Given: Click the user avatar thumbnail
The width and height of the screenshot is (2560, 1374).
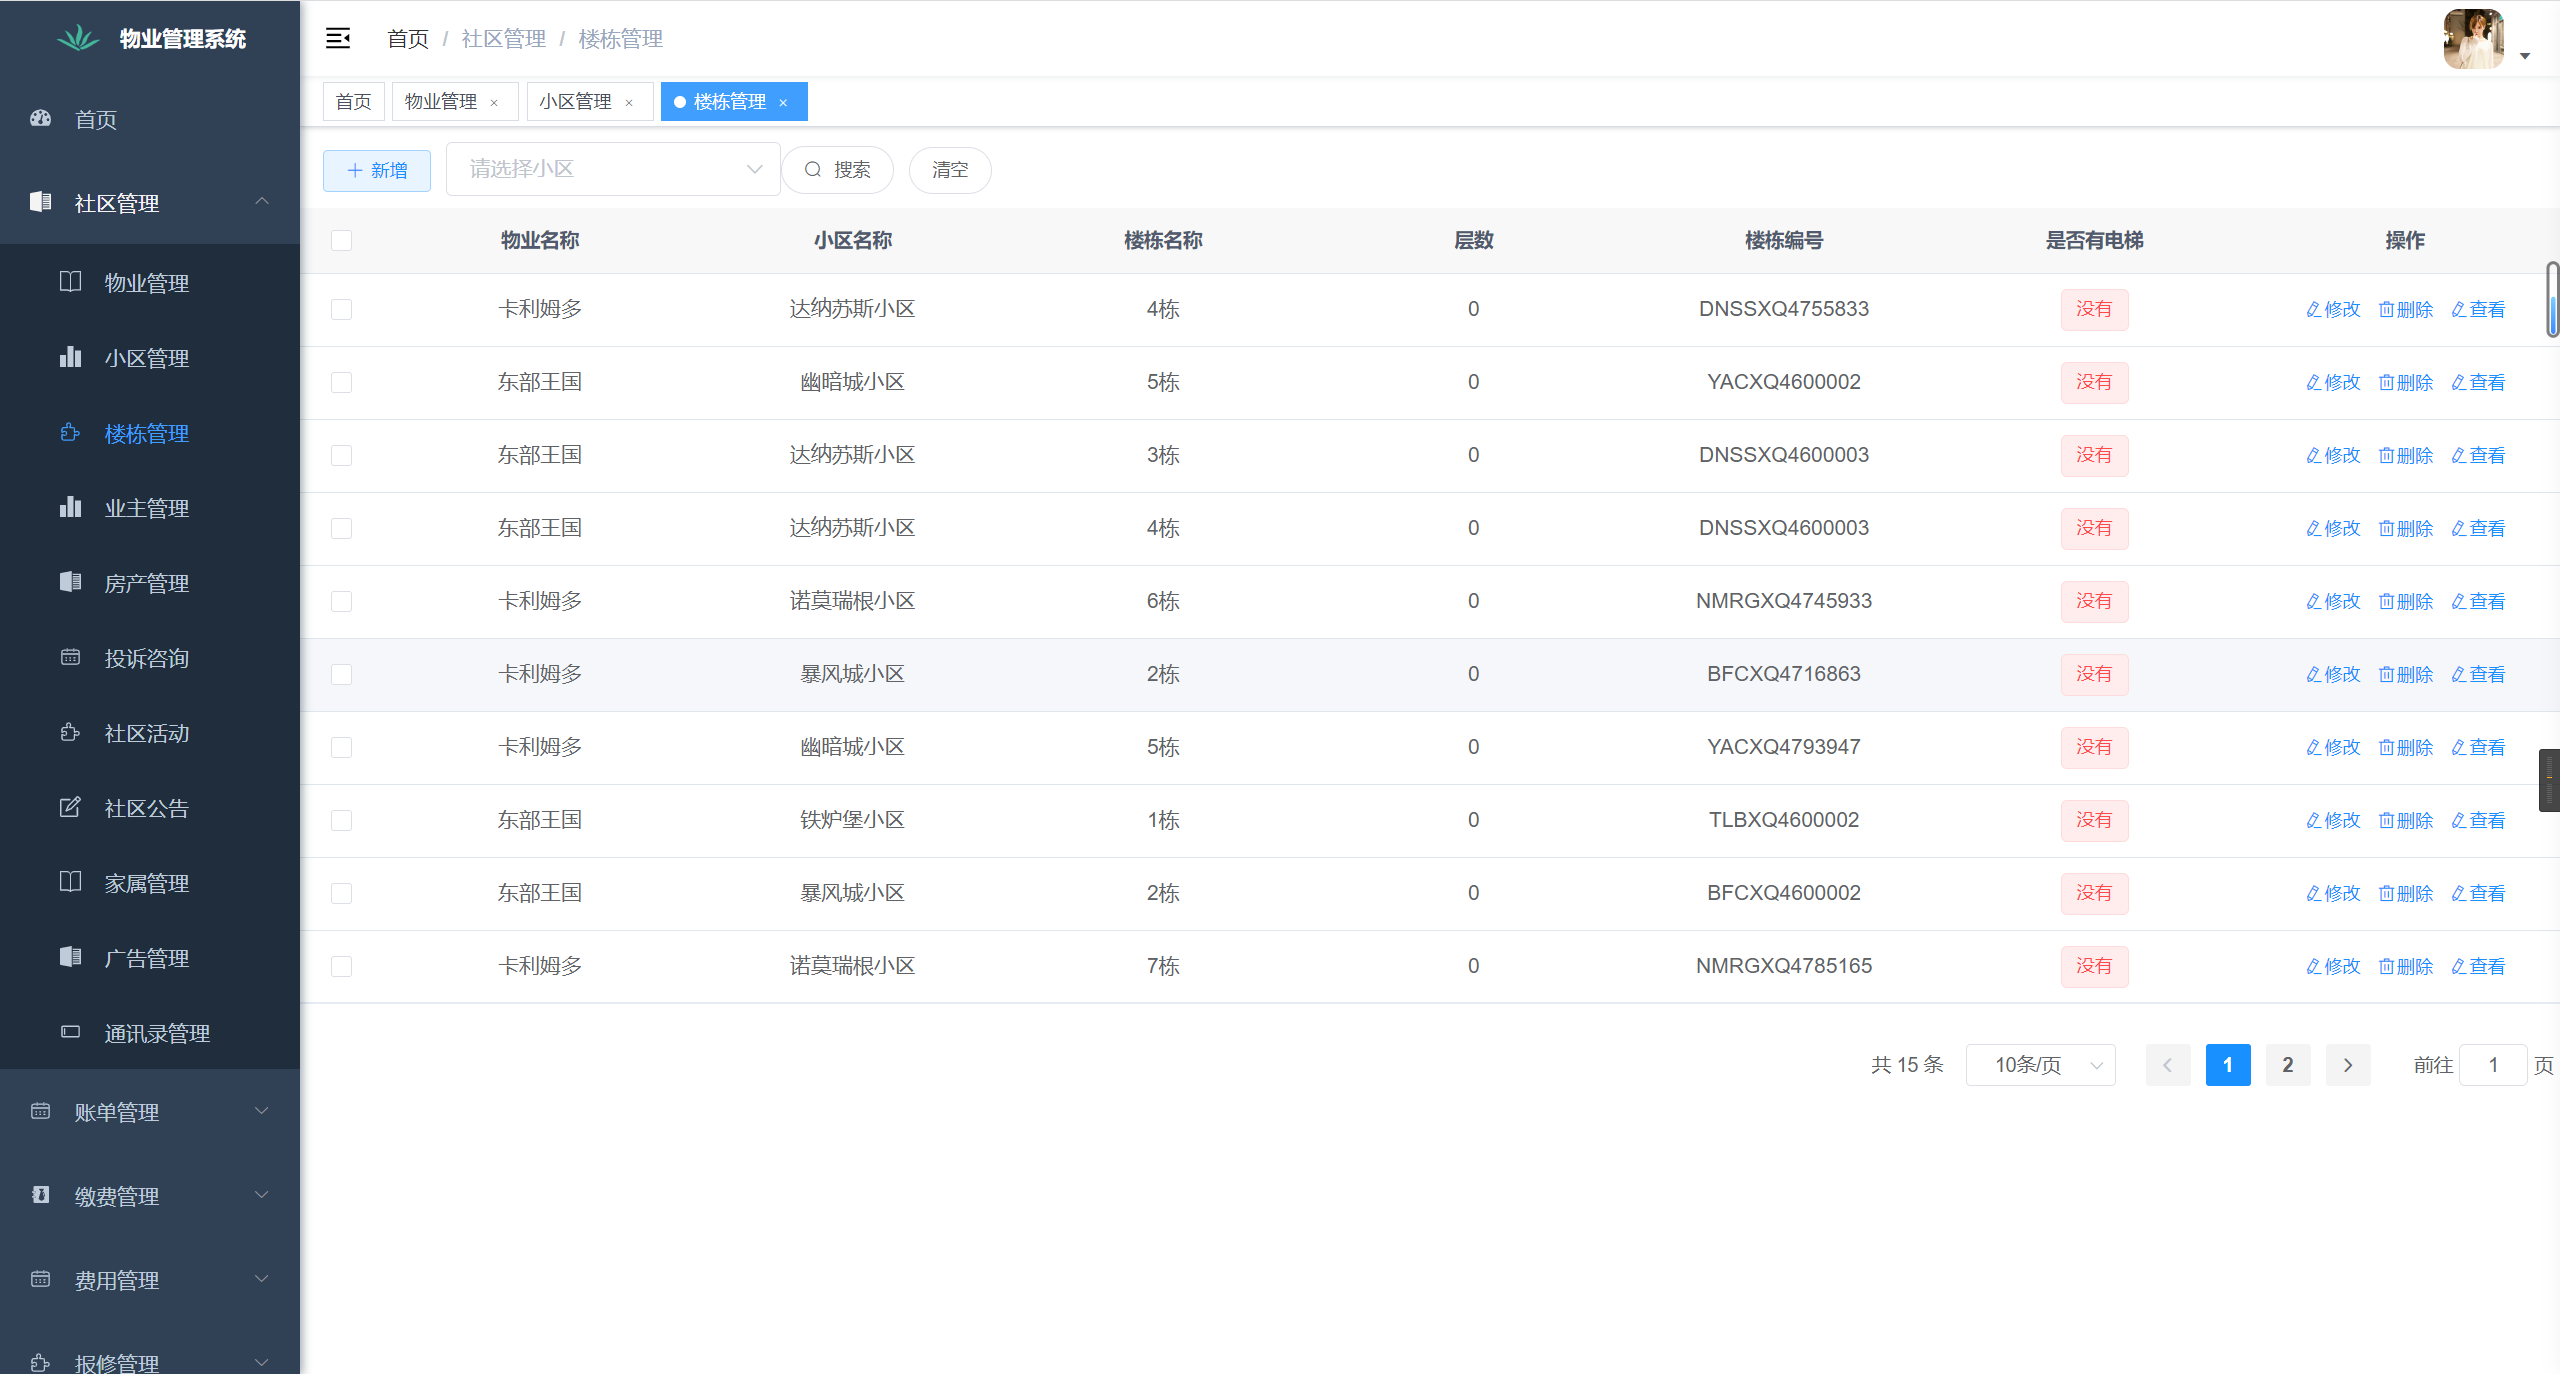Looking at the screenshot, I should coord(2473,39).
